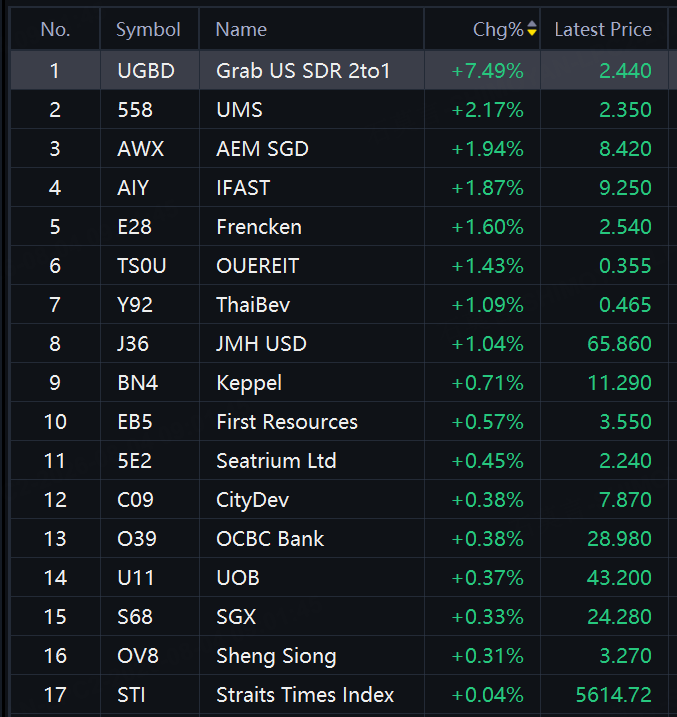The width and height of the screenshot is (677, 717).
Task: Sort by the Chg% column arrow icon
Action: click(532, 28)
